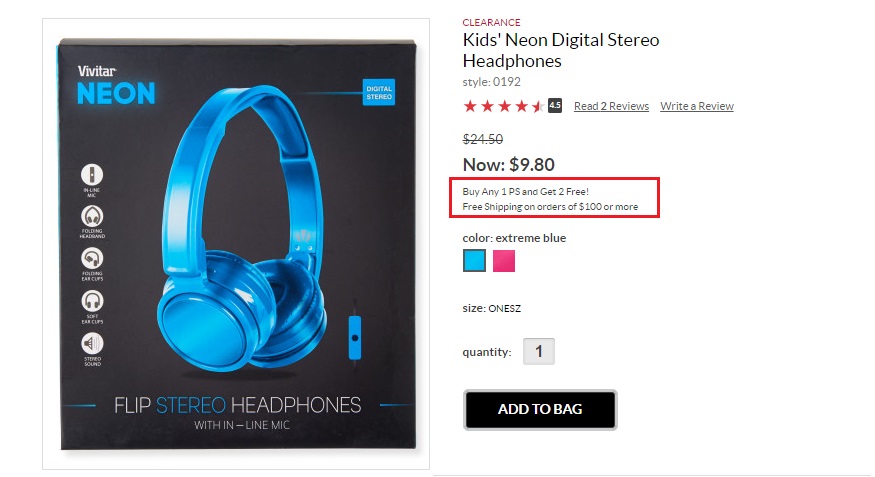
Task: Click the Kids' Neon Digital Stereo Headphones title
Action: click(560, 50)
